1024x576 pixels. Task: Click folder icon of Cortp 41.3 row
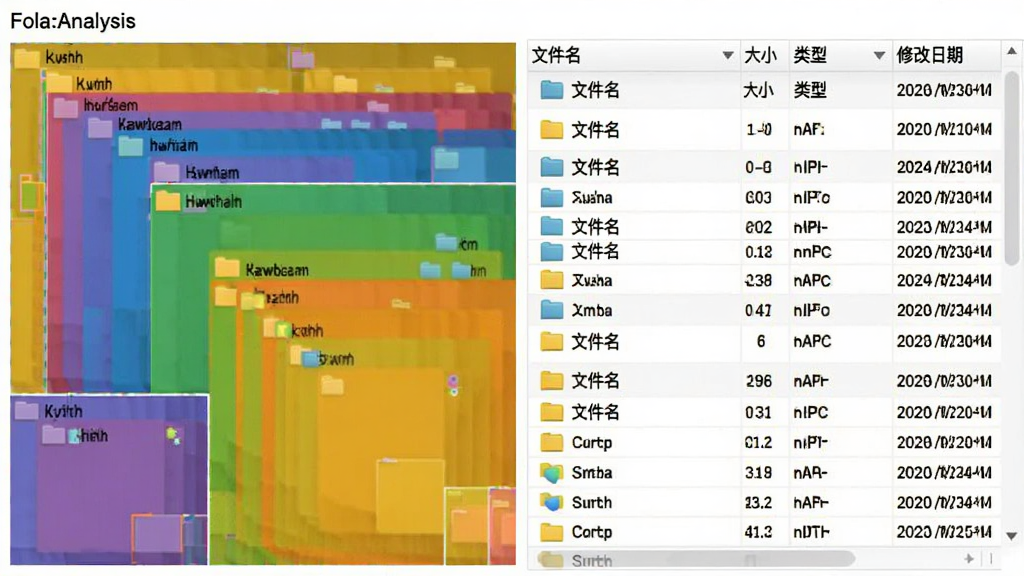552,532
